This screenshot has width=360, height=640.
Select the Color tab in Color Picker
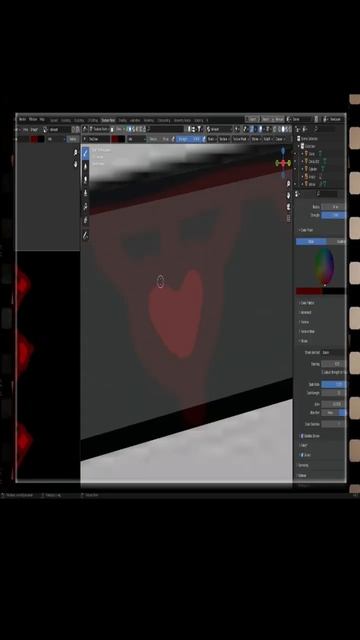click(x=311, y=242)
